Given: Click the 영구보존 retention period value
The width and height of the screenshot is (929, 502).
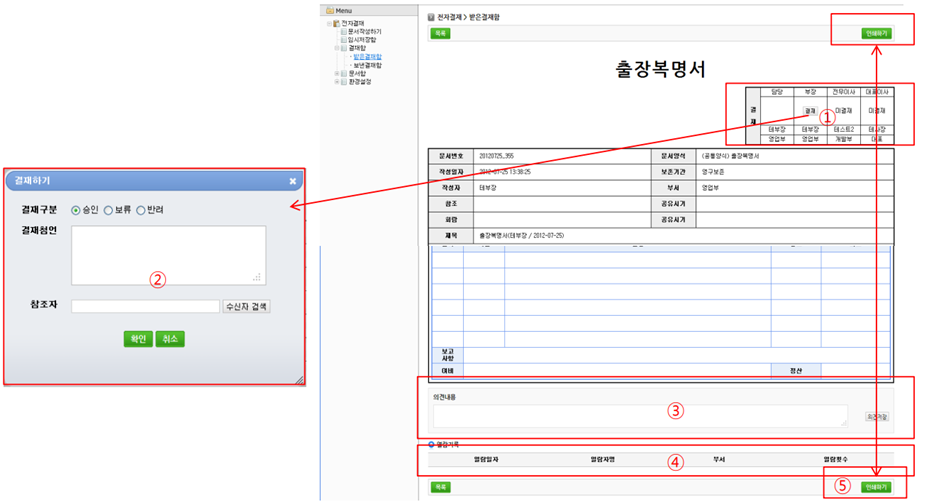Looking at the screenshot, I should pyautogui.click(x=713, y=172).
